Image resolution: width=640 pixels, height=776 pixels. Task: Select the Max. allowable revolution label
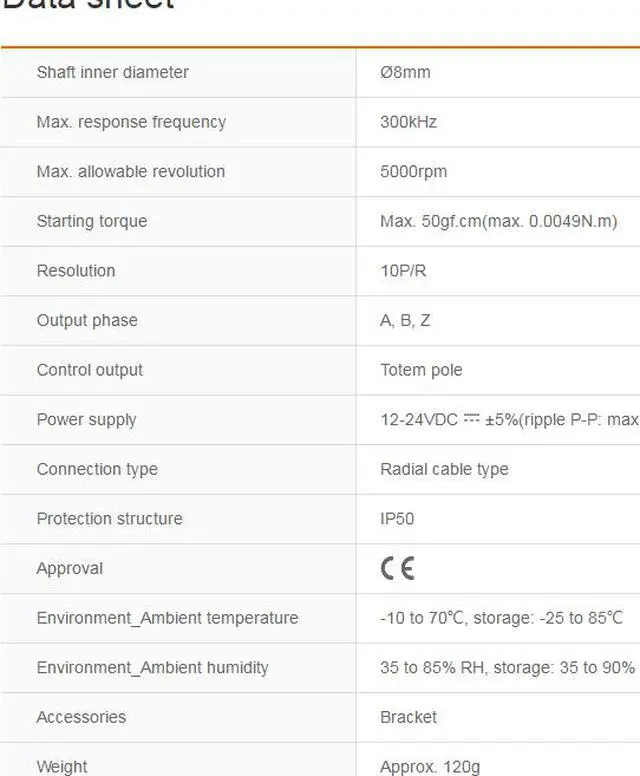[131, 171]
